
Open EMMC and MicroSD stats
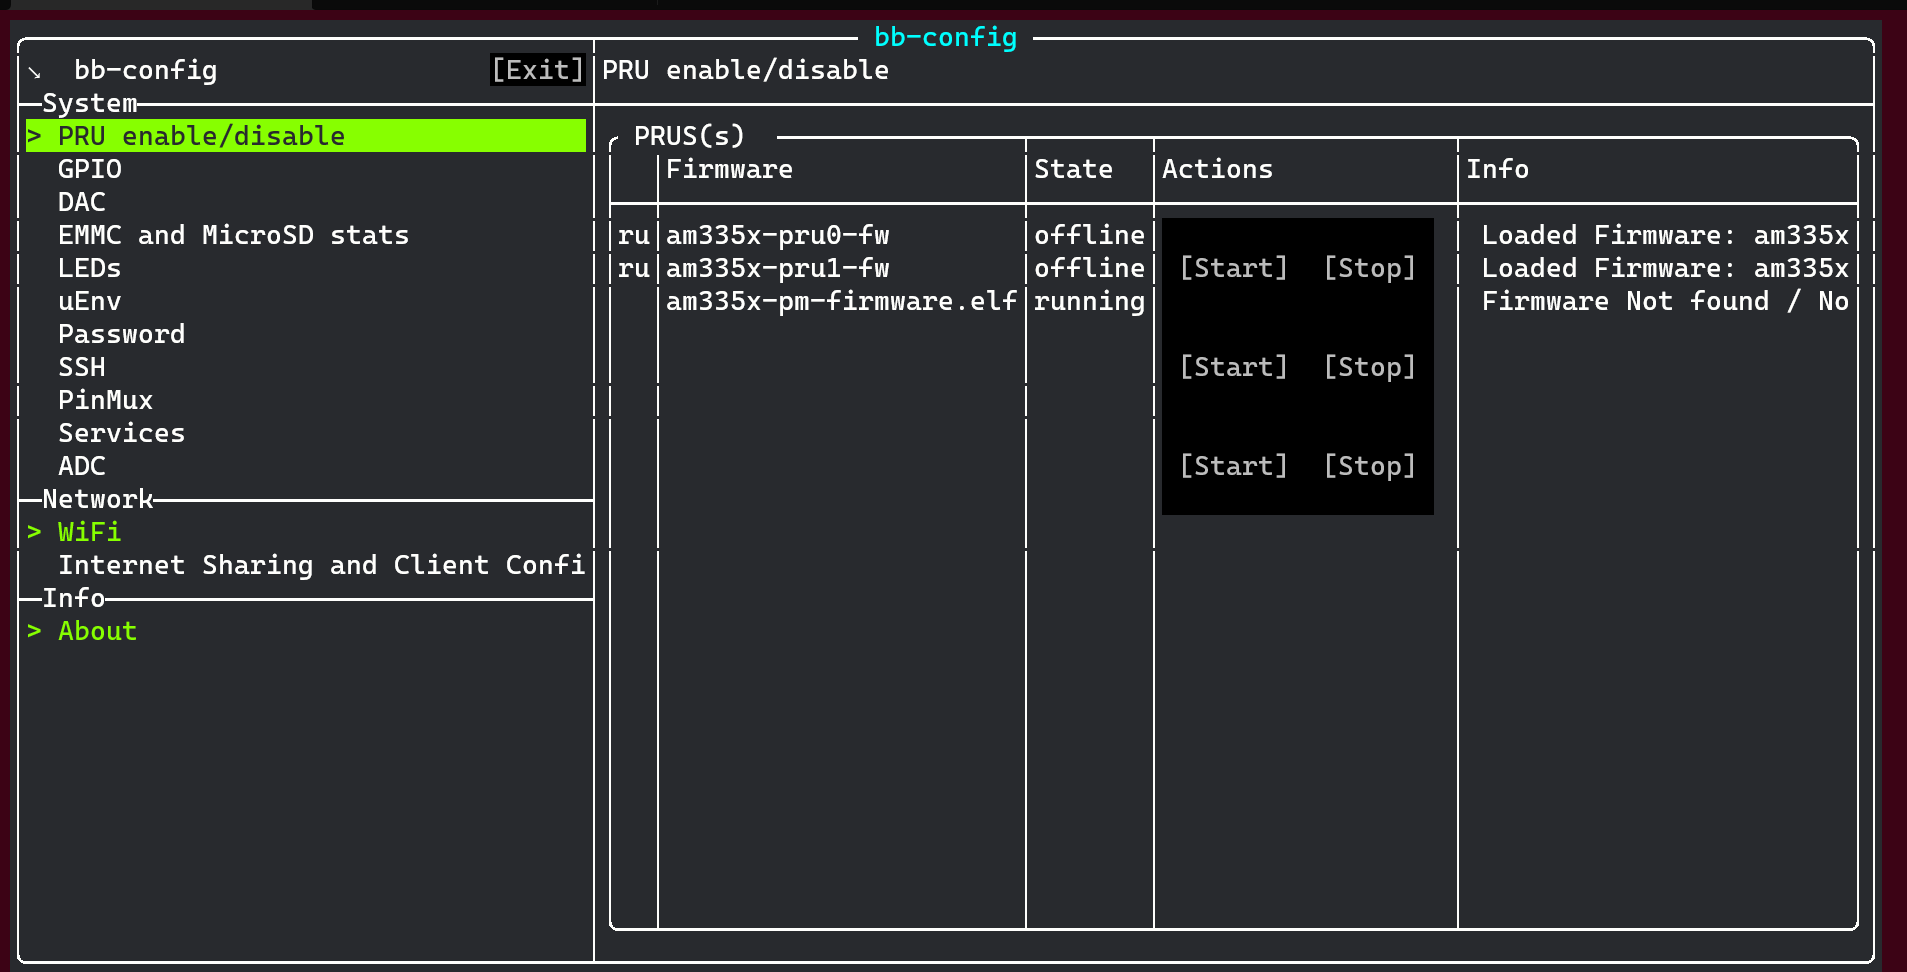(233, 235)
